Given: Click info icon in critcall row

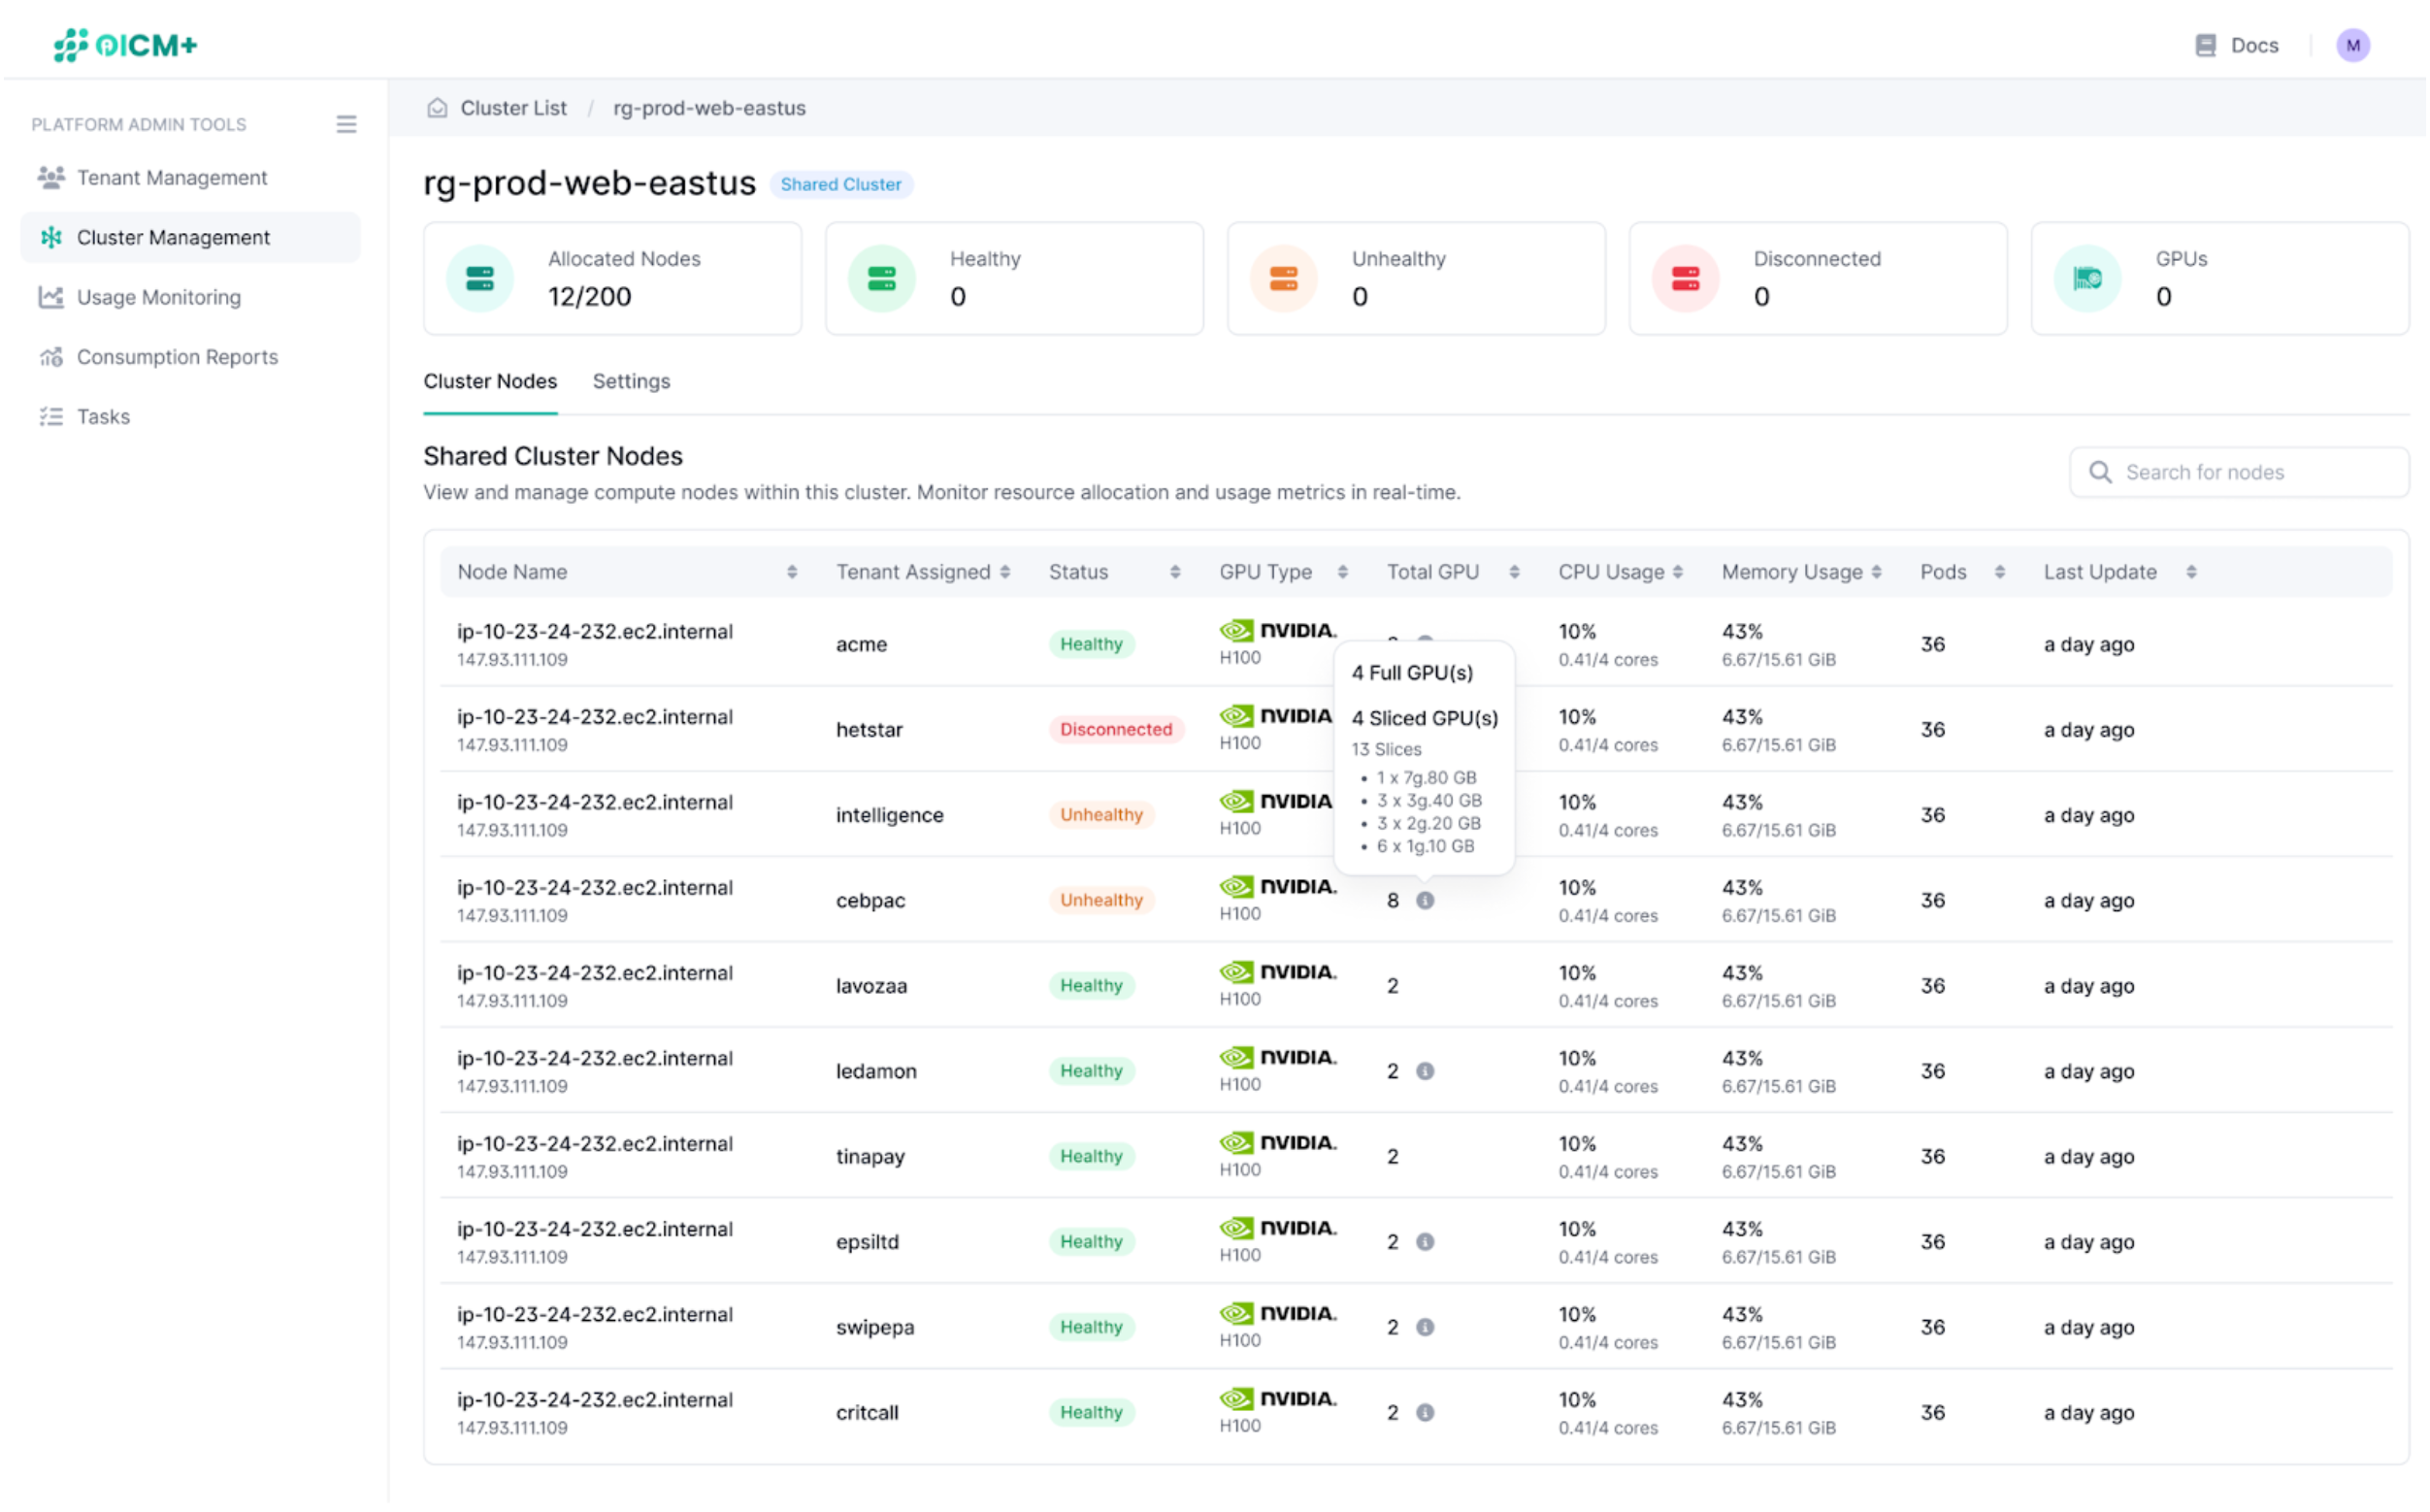Looking at the screenshot, I should click(1425, 1412).
